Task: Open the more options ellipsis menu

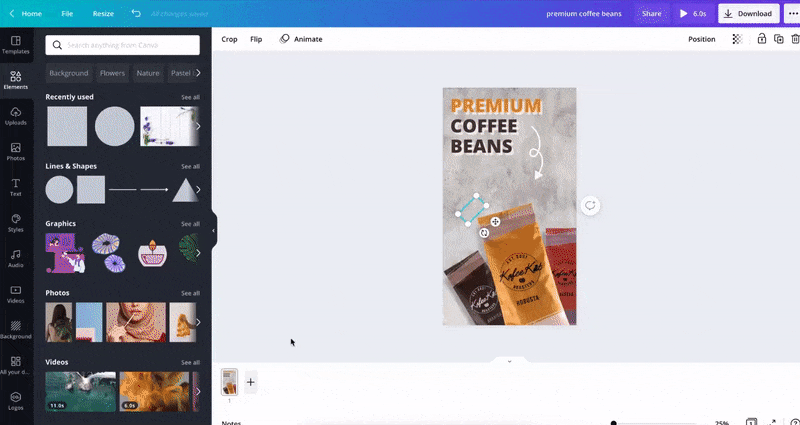Action: 794,14
